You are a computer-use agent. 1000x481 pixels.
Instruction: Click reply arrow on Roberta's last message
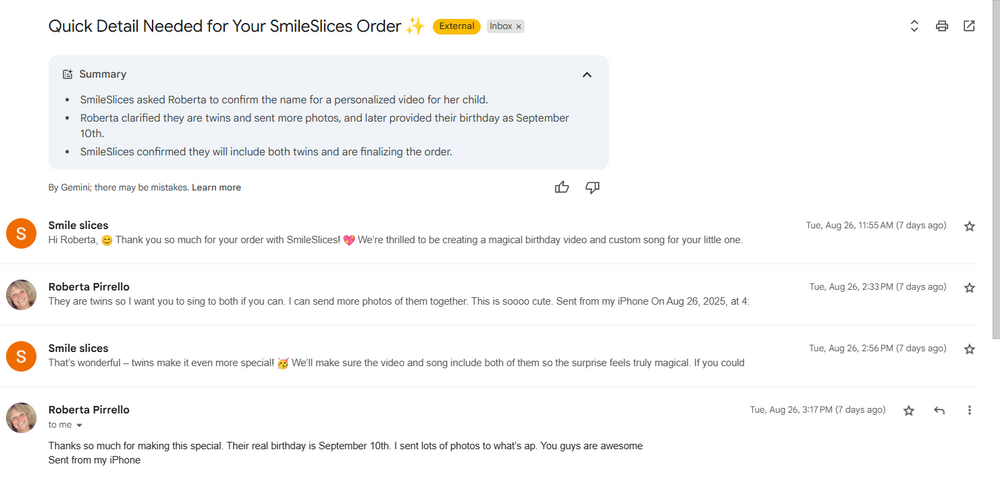[939, 410]
